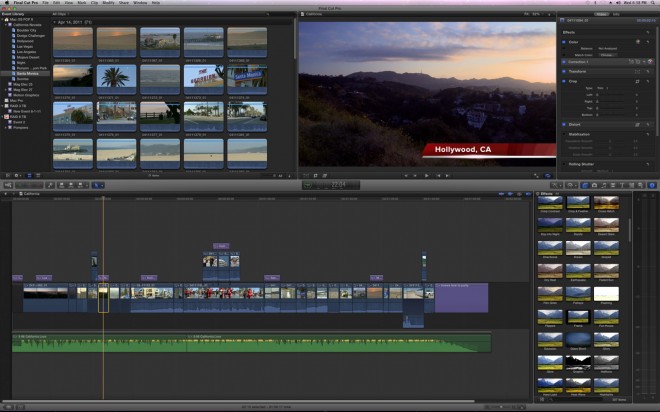Open the Modify menu in menu bar
The height and width of the screenshot is (412, 660).
click(107, 3)
